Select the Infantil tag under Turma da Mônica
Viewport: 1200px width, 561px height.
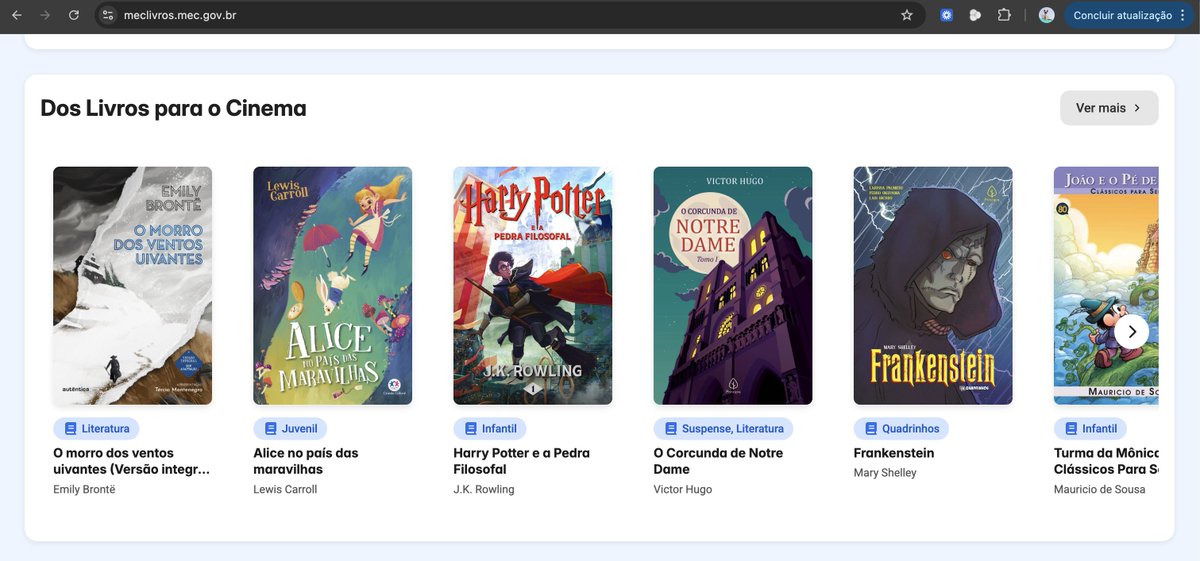click(1090, 429)
